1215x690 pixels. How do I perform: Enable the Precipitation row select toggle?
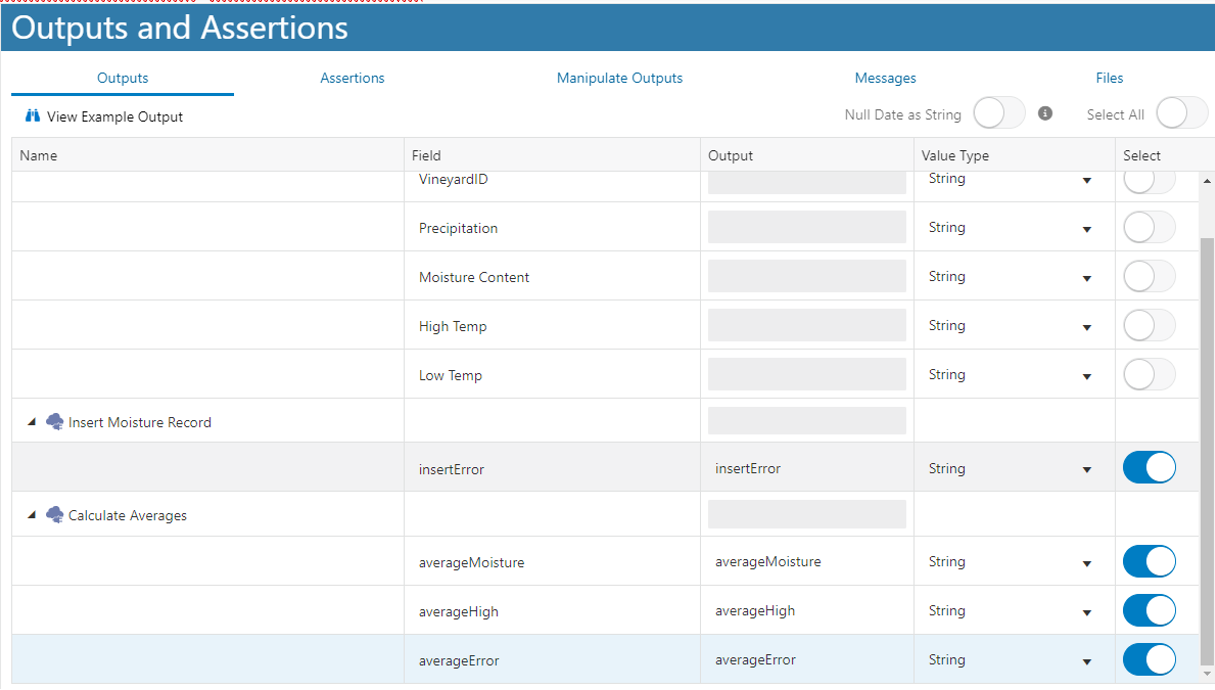1149,228
